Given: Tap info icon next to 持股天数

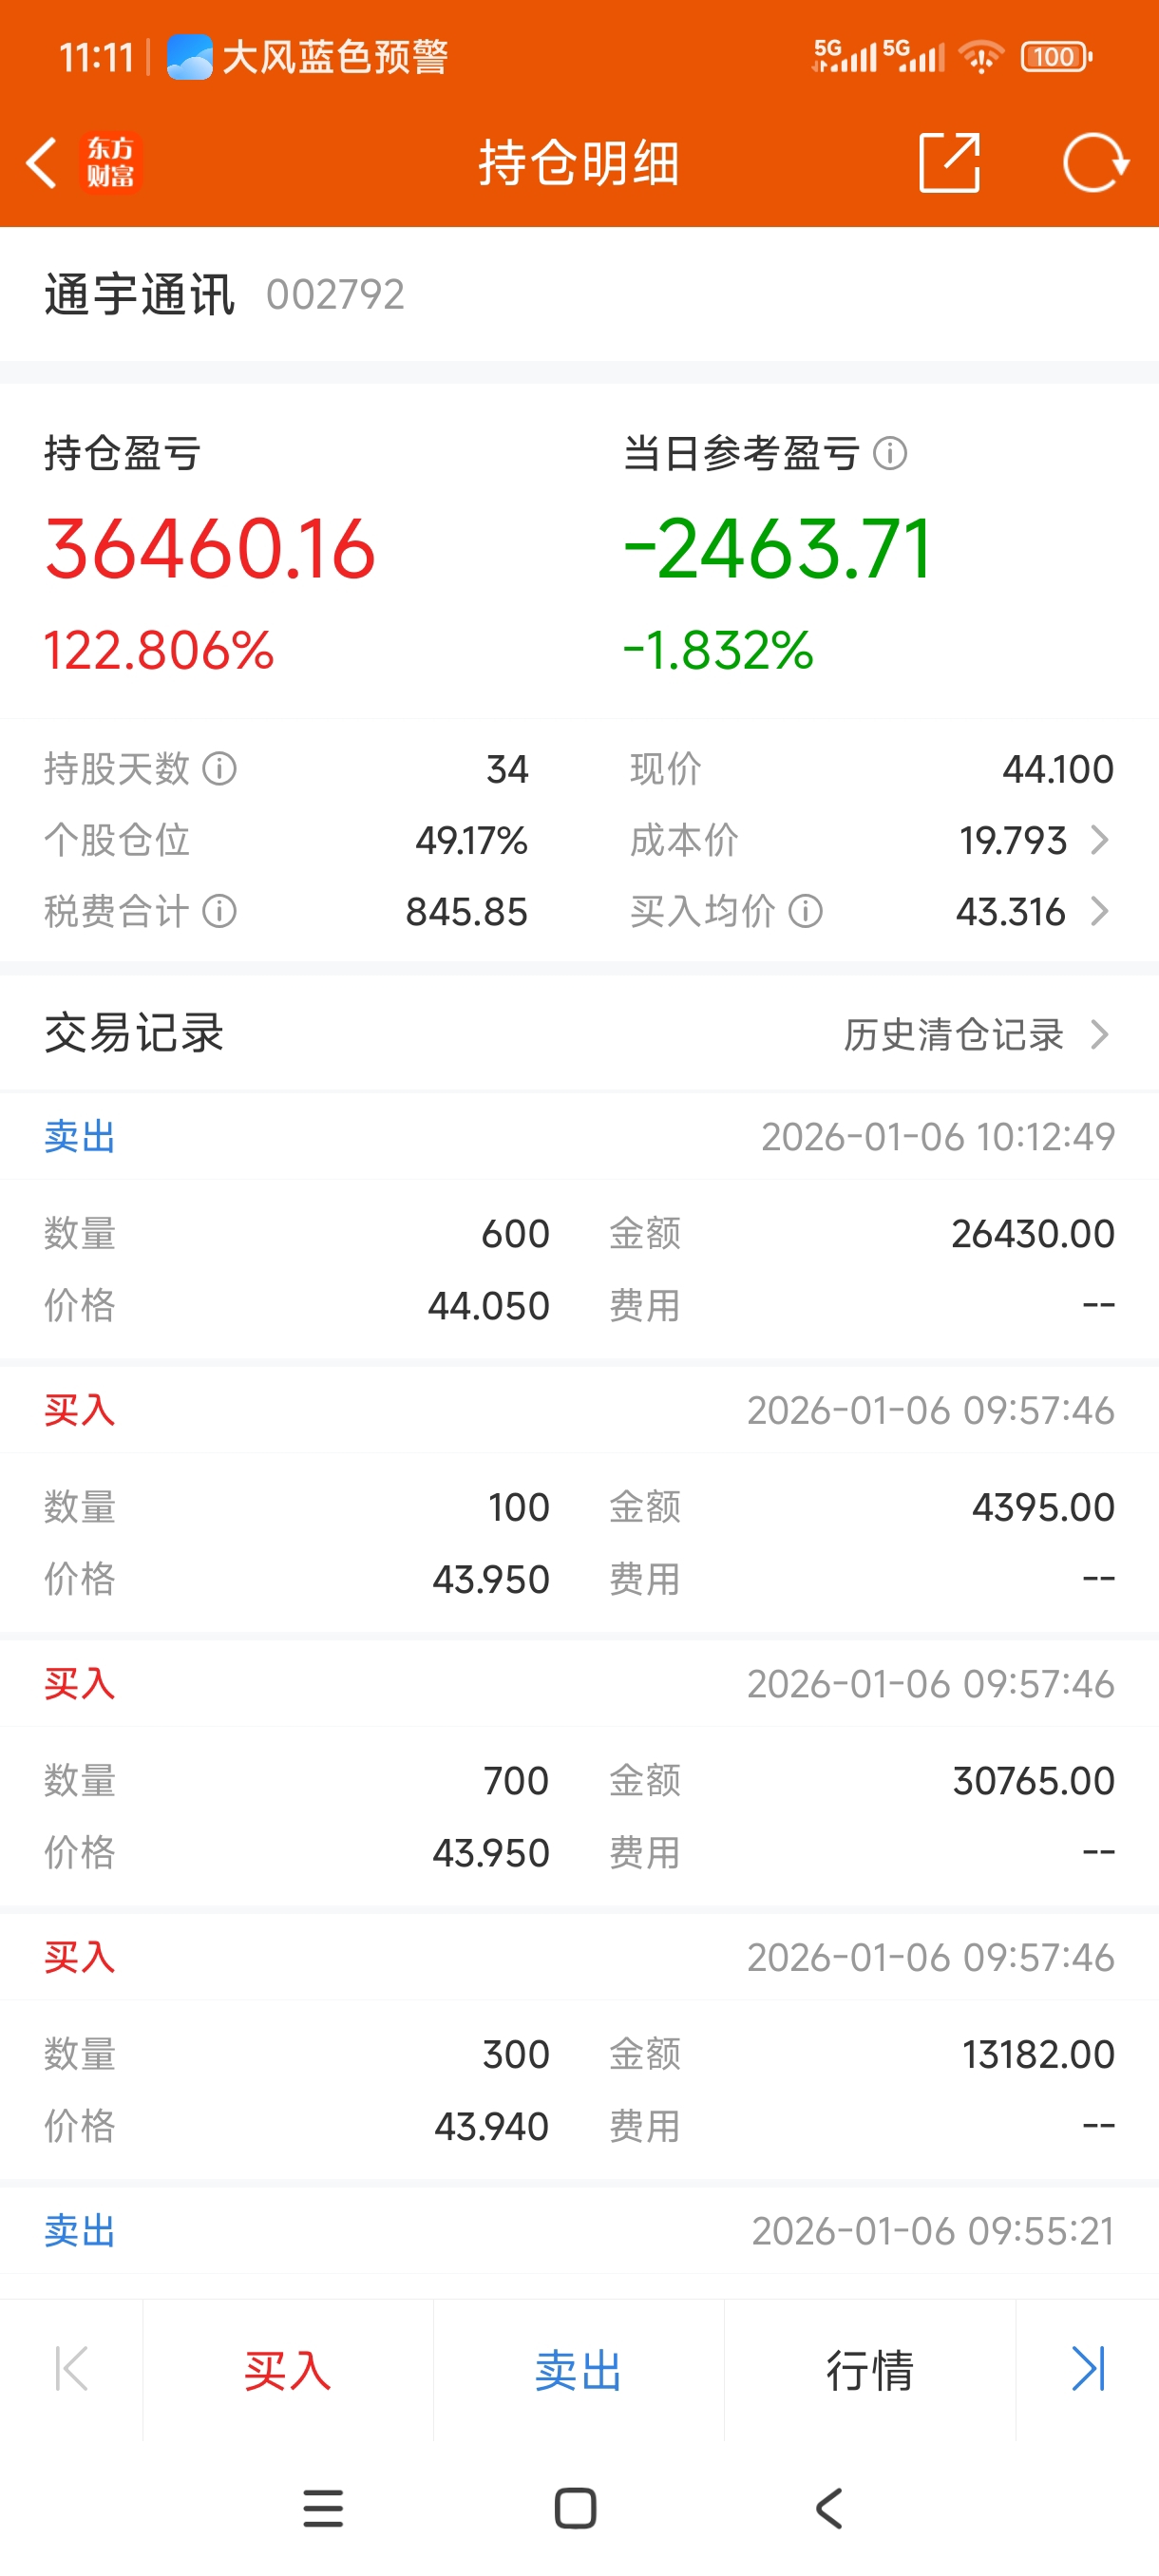Looking at the screenshot, I should click(x=220, y=769).
